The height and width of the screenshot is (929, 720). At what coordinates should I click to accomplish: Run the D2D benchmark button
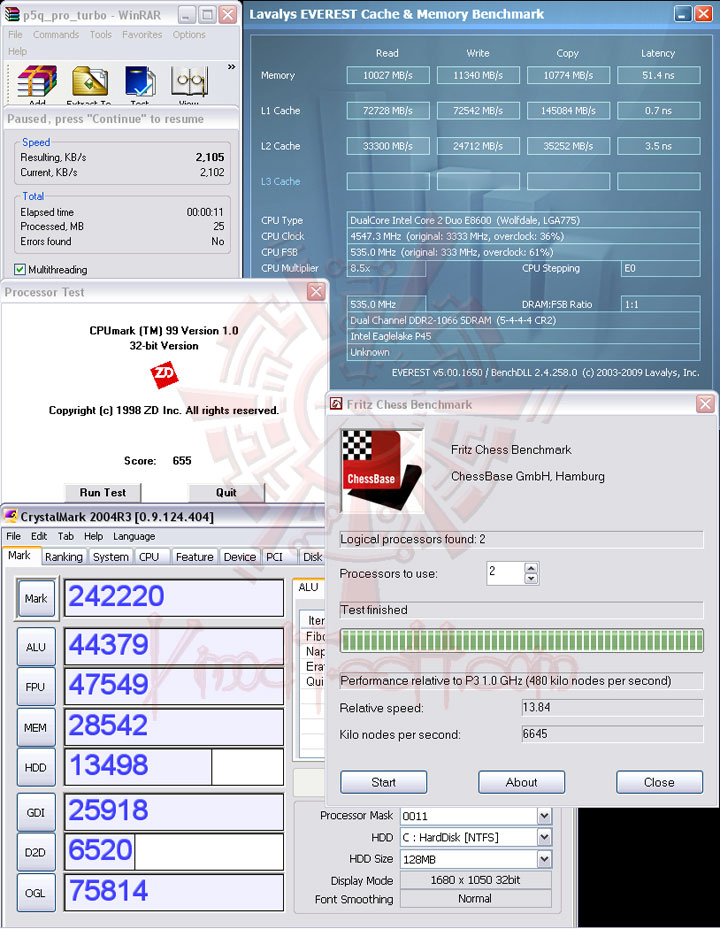36,852
